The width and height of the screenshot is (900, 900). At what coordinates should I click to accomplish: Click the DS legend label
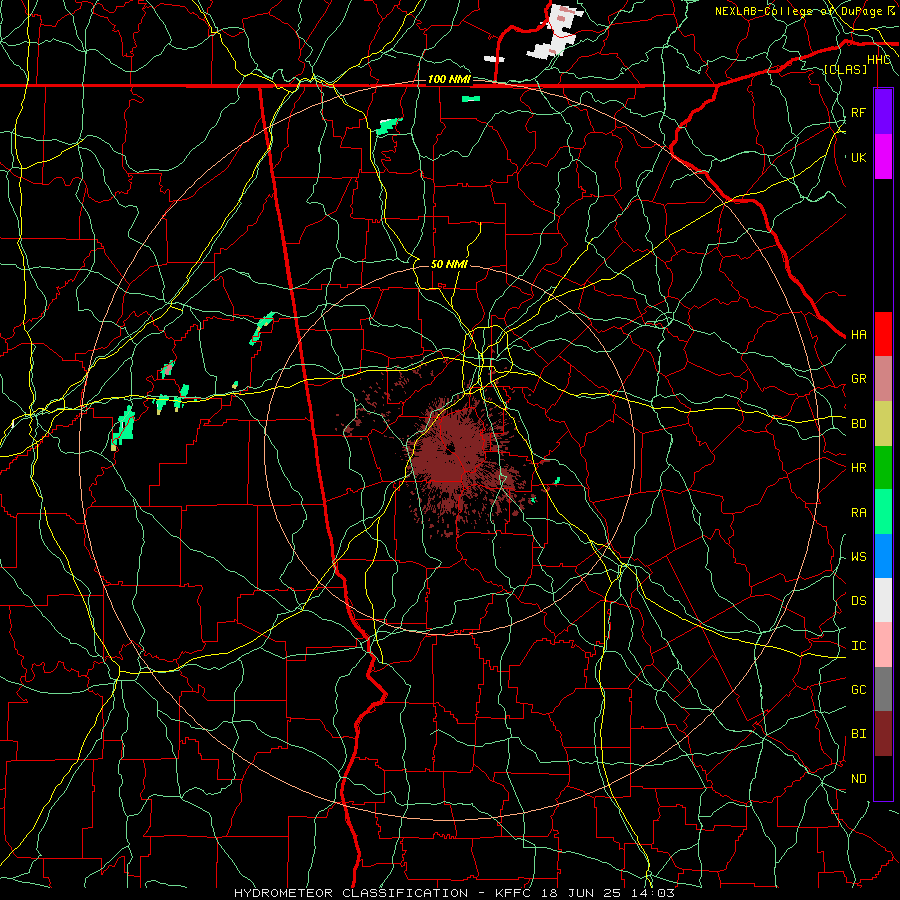858,601
